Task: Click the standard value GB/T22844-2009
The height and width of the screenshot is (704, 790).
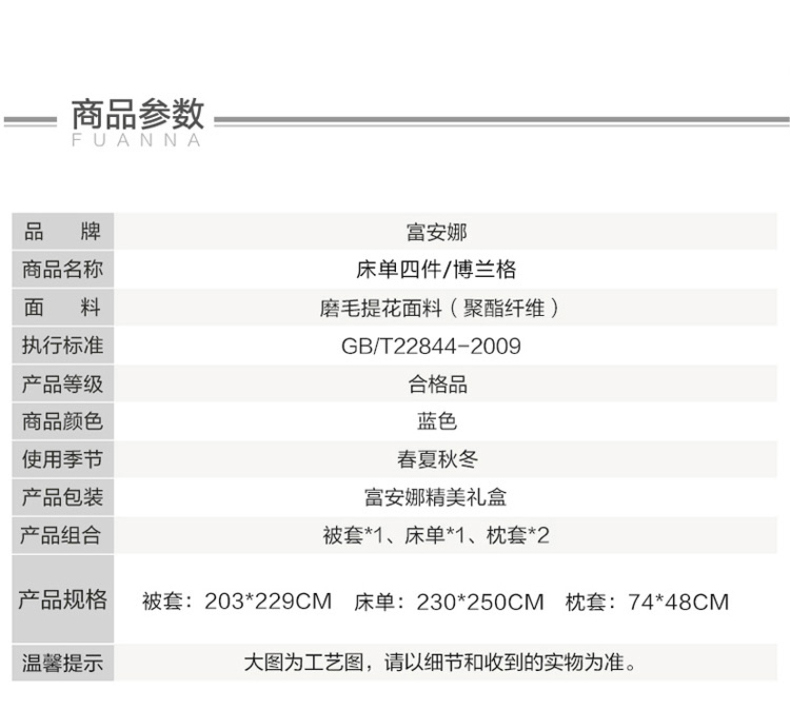Action: click(x=431, y=346)
